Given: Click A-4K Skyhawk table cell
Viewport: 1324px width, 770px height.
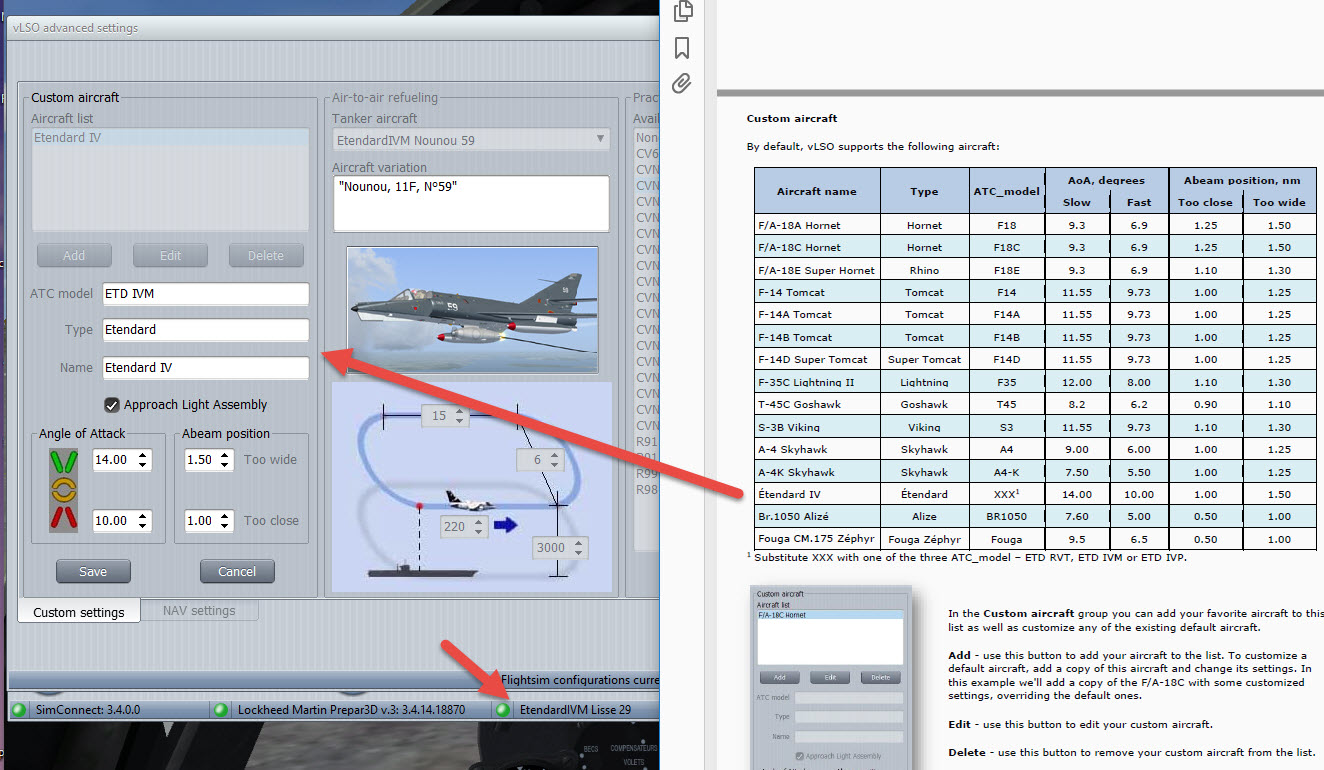Looking at the screenshot, I should click(x=819, y=472).
